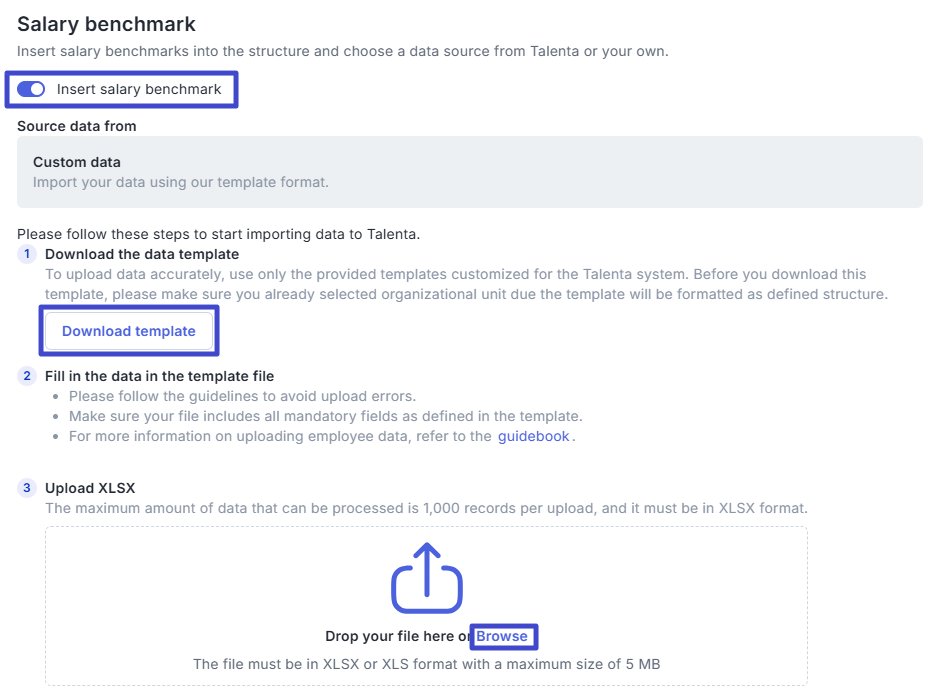Click the "Import your data" description text
The image size is (933, 693).
pyautogui.click(x=180, y=182)
